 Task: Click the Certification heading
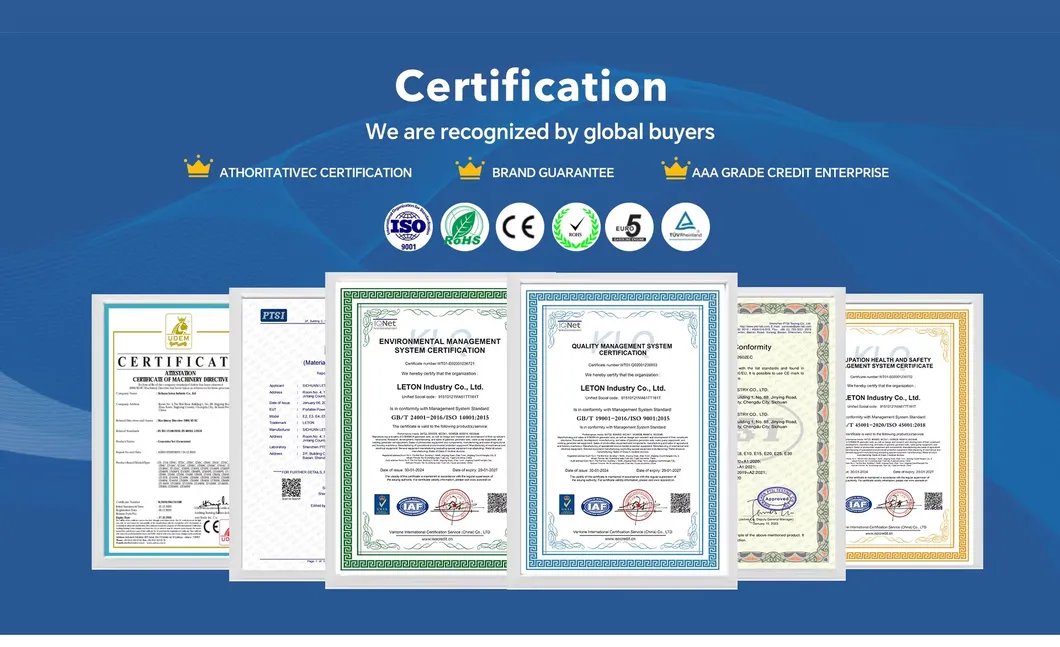point(531,87)
